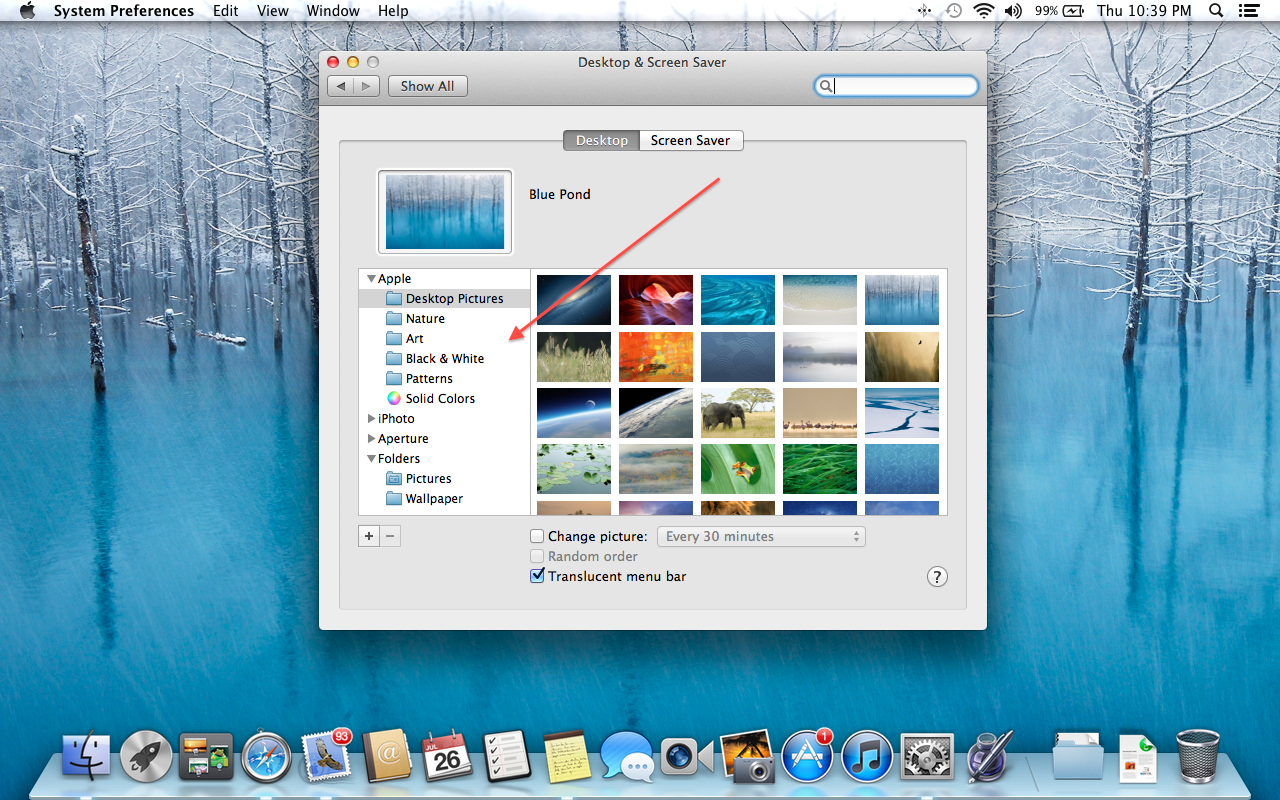
Task: Open Contacts address book in Dock
Action: 387,756
